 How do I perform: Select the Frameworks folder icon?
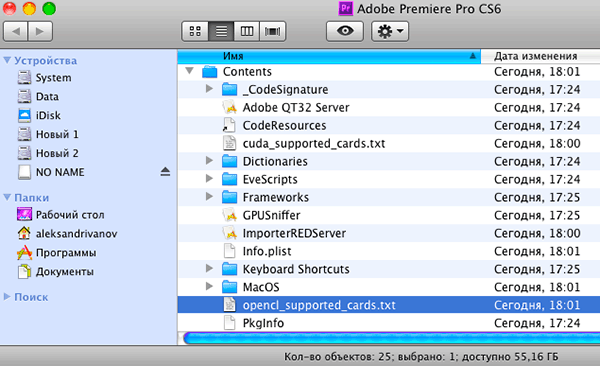click(x=230, y=197)
